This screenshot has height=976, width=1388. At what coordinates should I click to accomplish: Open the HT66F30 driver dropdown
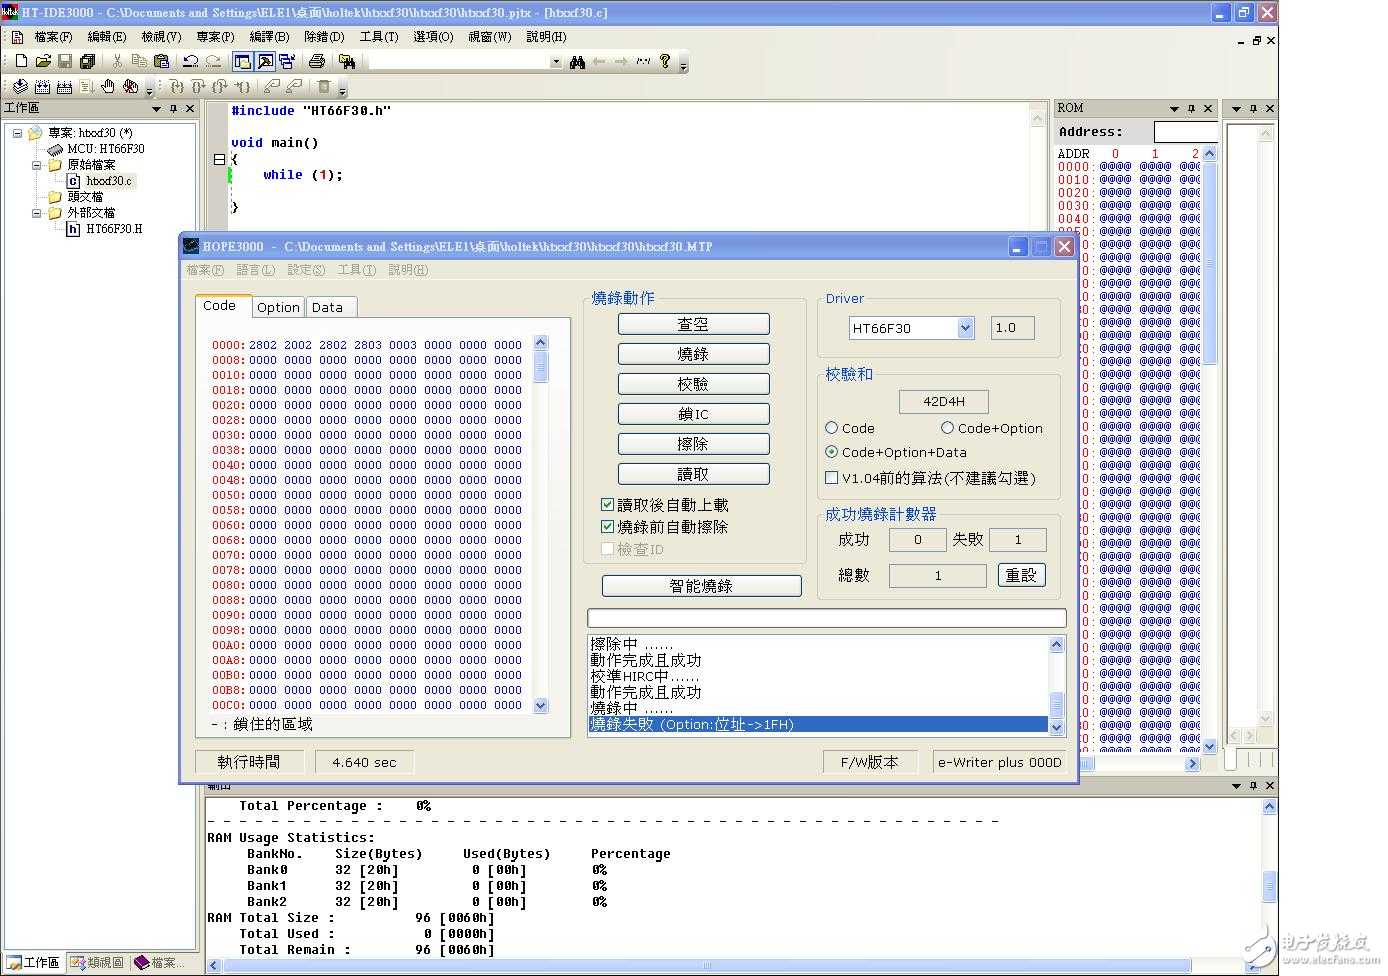pos(965,328)
